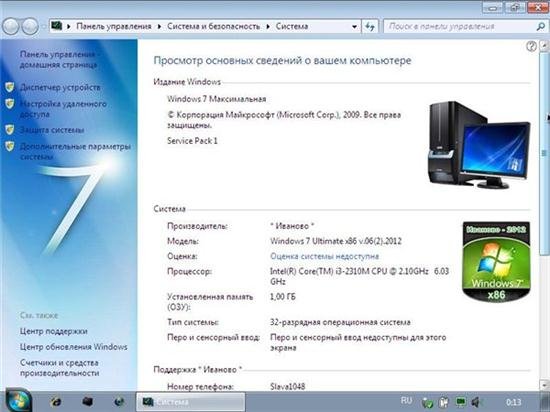
Task: Click the 1,00 ГБ memory value
Action: [282, 297]
